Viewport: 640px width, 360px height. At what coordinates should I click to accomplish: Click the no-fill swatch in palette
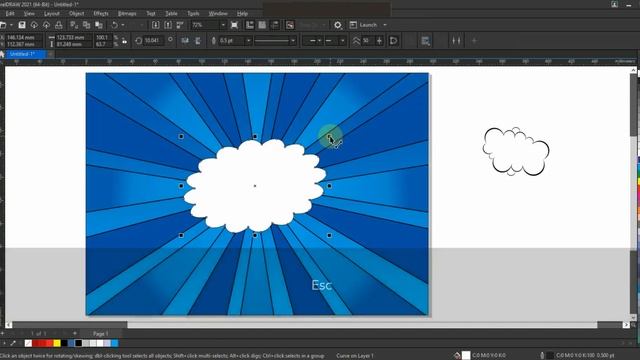pyautogui.click(x=28, y=343)
